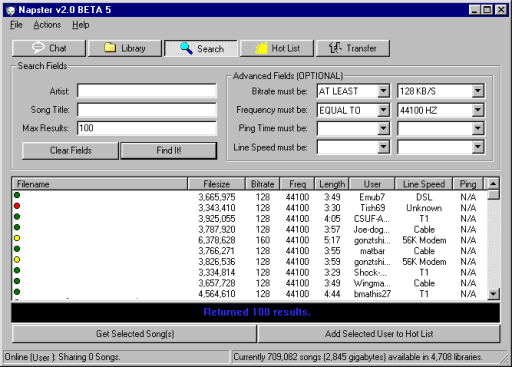Screen dimensions: 512x367
Task: Open the Line Speed comparison dropdown
Action: [383, 147]
